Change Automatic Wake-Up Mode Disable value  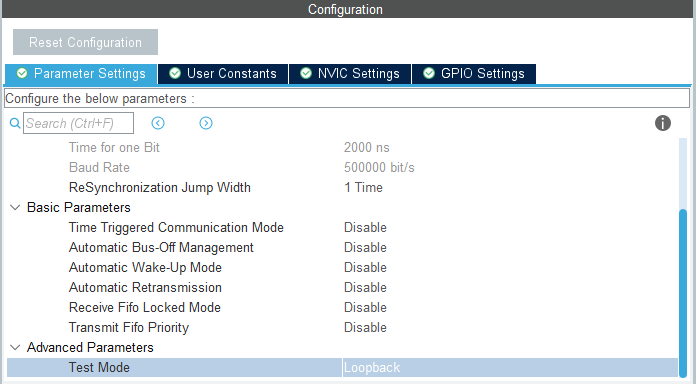click(365, 267)
